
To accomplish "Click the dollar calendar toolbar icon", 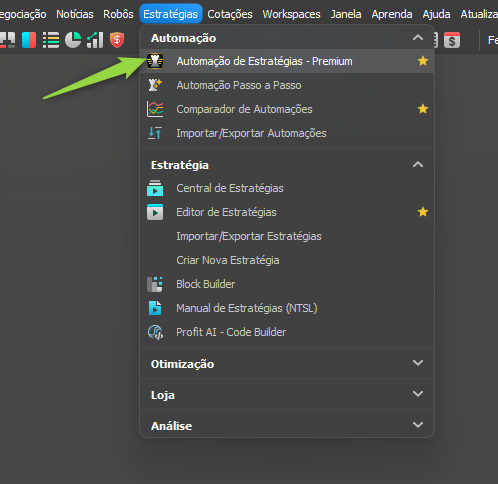I will click(452, 40).
